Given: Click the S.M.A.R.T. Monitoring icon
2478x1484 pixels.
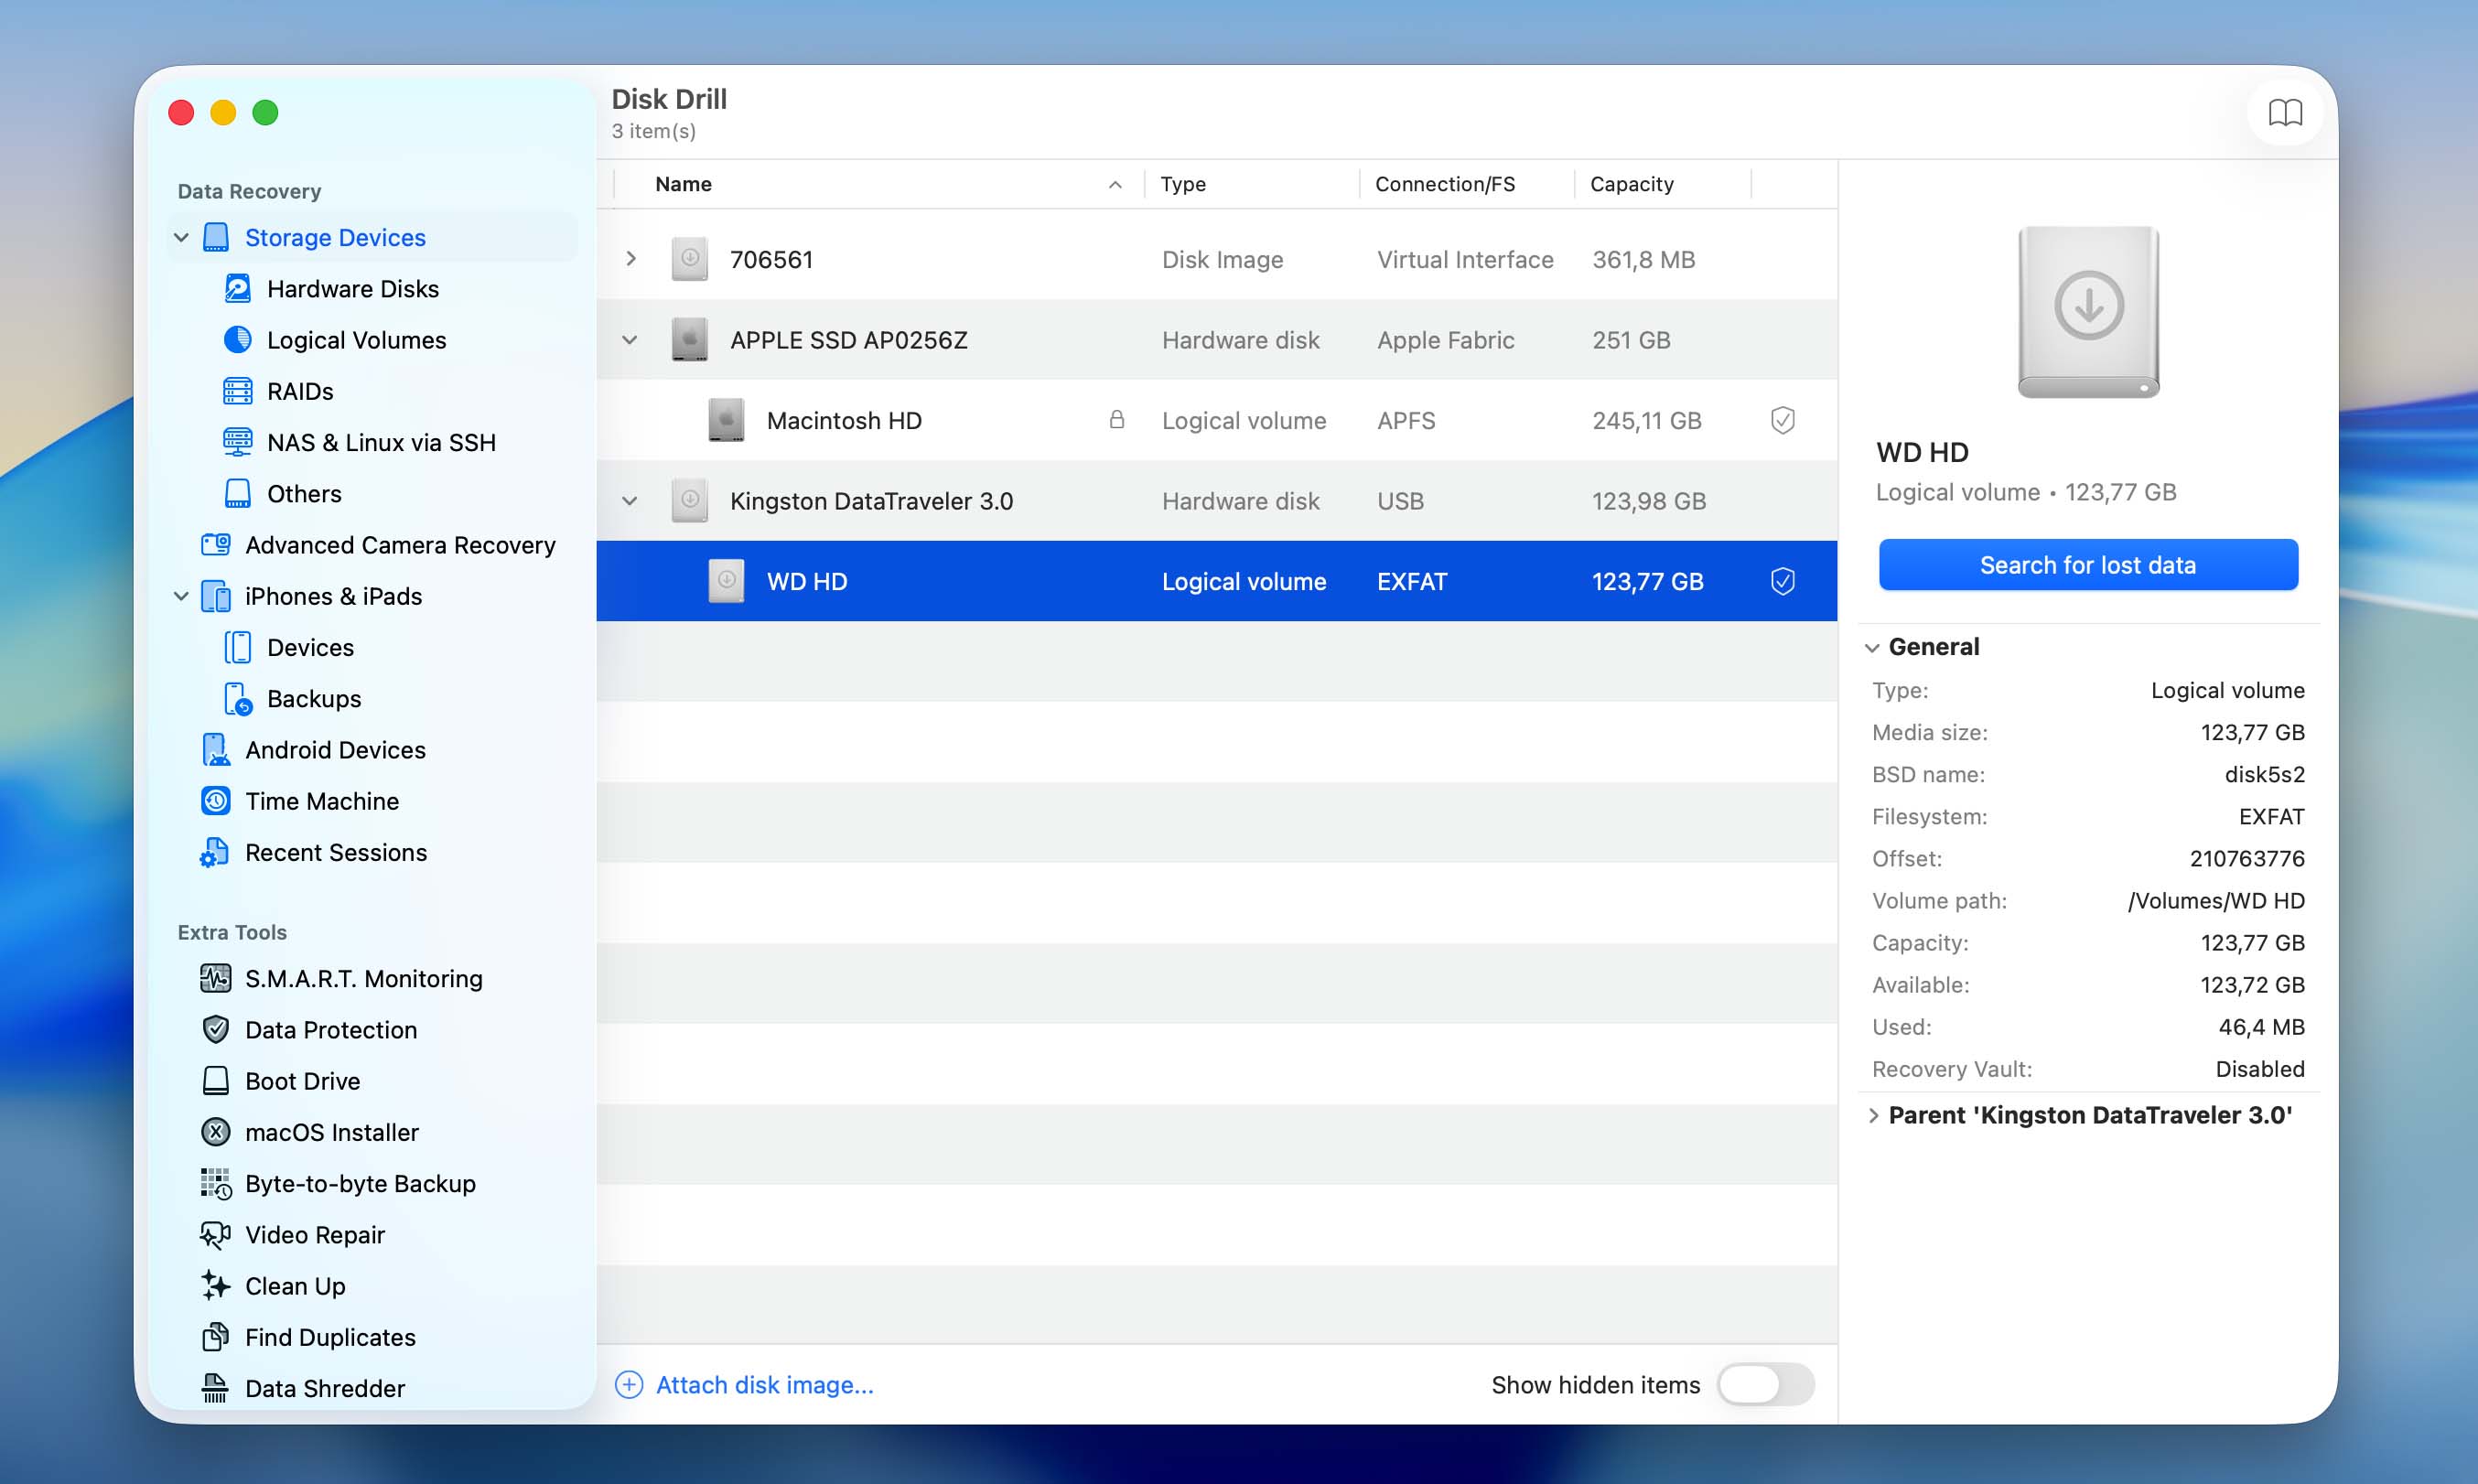Looking at the screenshot, I should click(215, 978).
